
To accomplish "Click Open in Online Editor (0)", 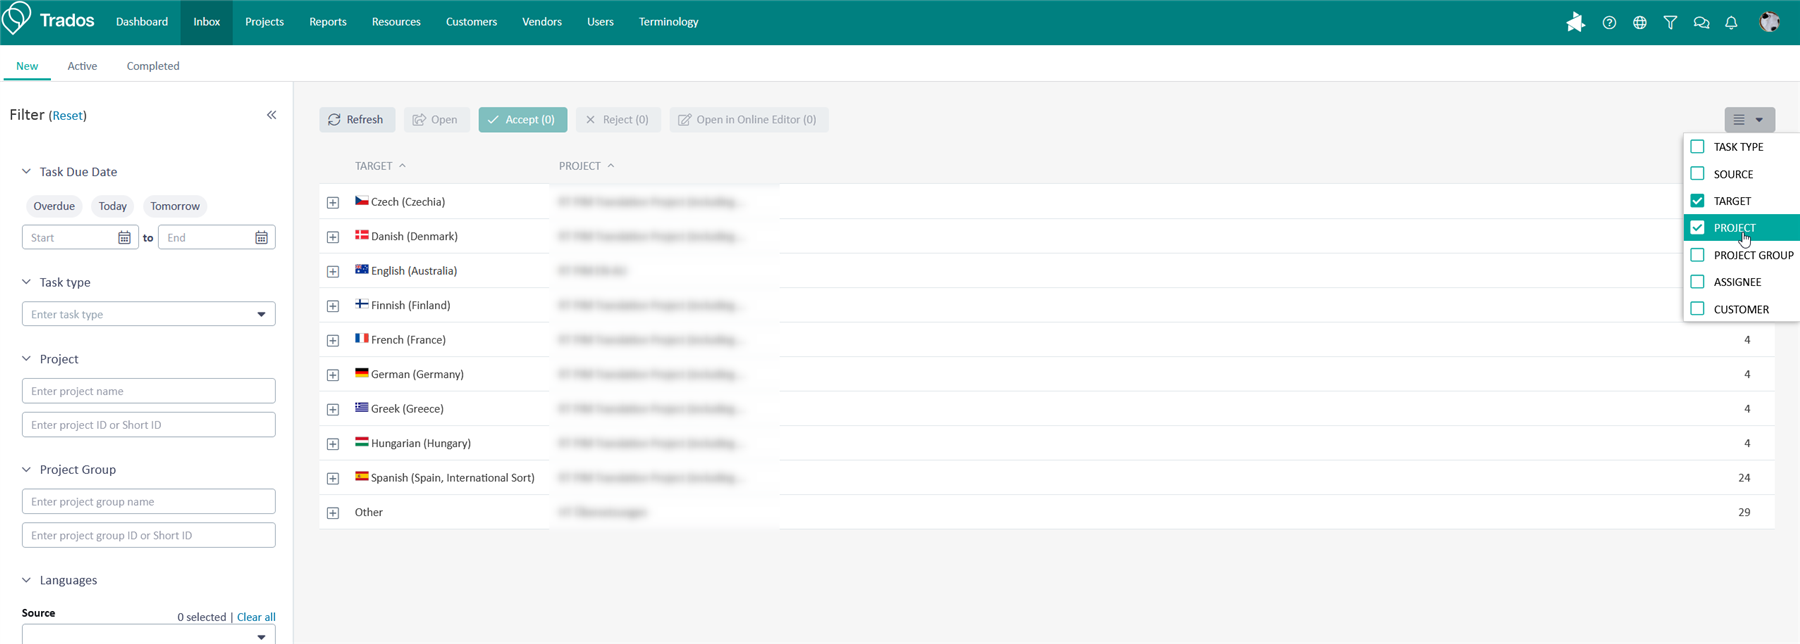I will coord(748,119).
